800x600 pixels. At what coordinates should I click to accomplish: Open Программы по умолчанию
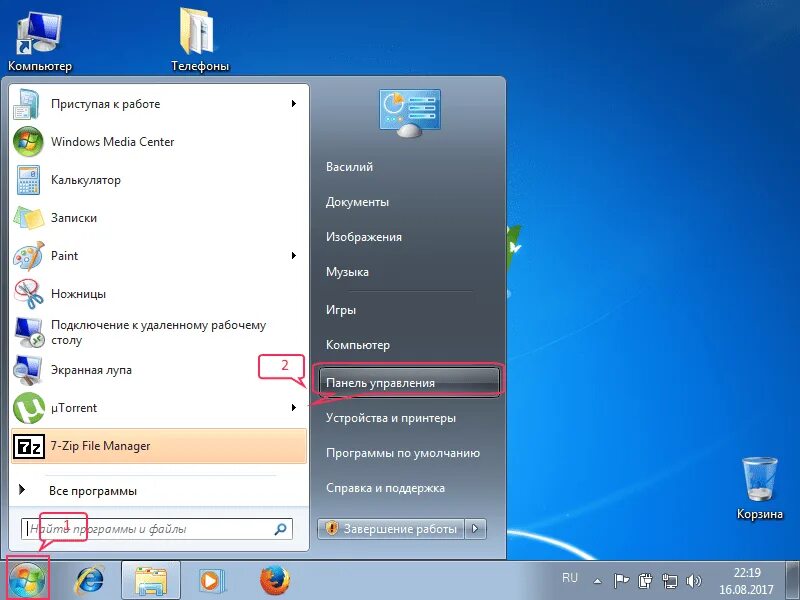403,453
